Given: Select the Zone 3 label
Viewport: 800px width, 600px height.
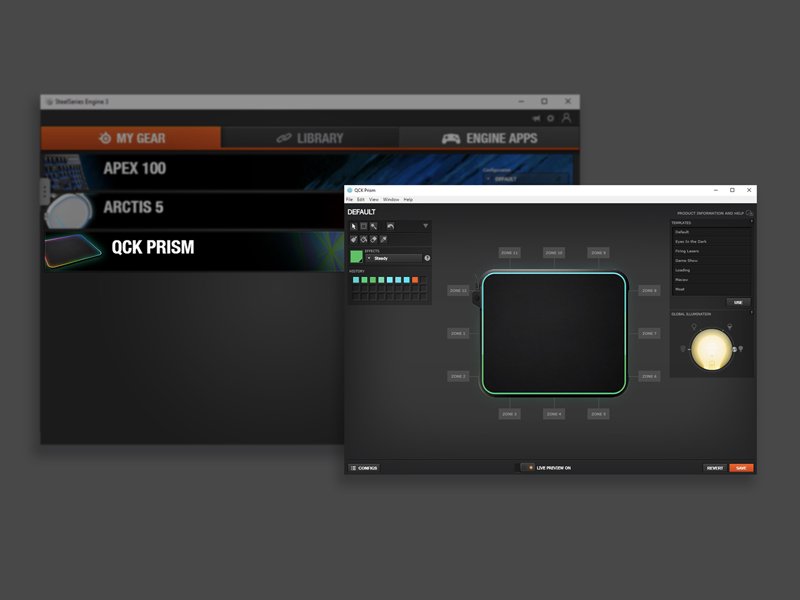Looking at the screenshot, I should (509, 414).
